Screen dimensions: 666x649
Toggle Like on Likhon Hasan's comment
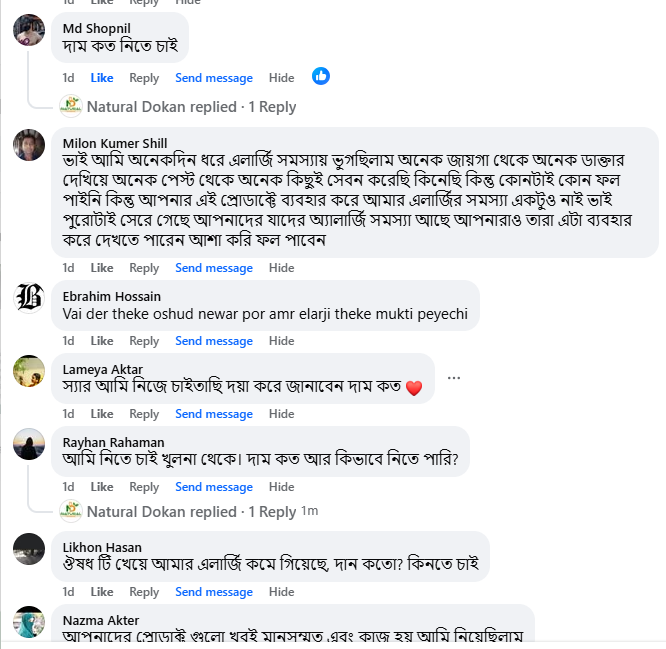tap(102, 592)
